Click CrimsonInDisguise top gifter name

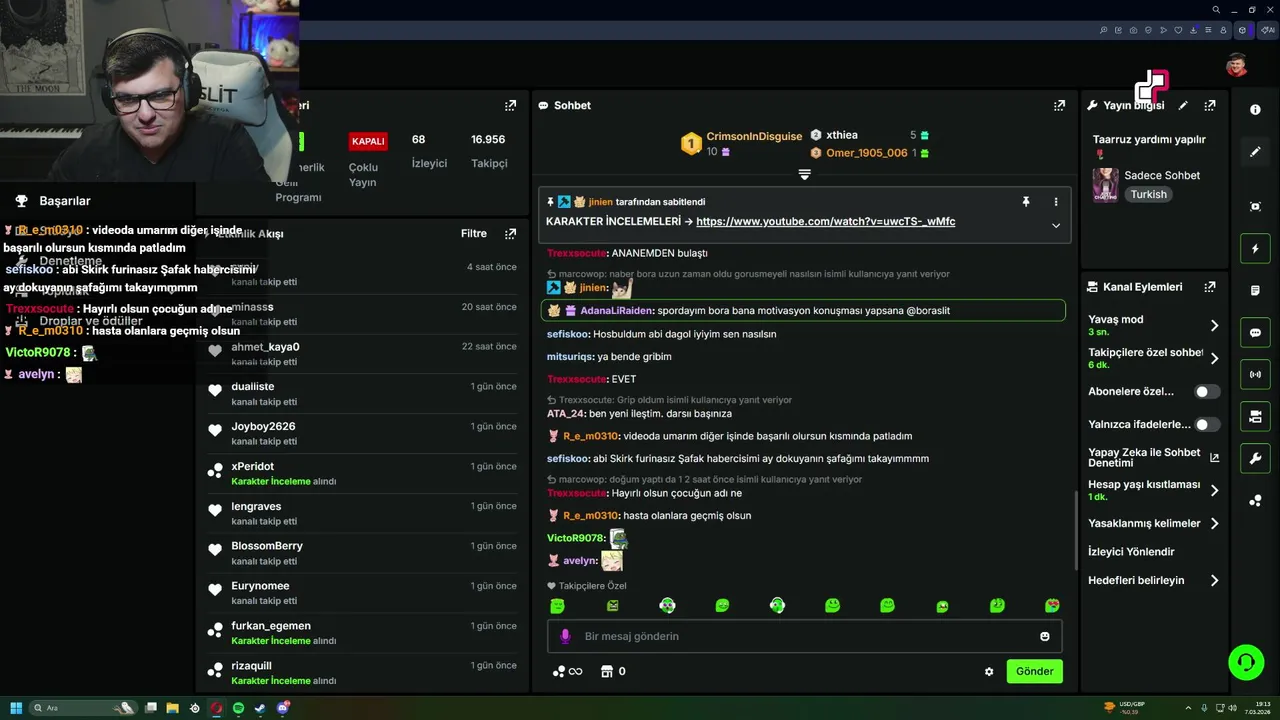click(754, 137)
